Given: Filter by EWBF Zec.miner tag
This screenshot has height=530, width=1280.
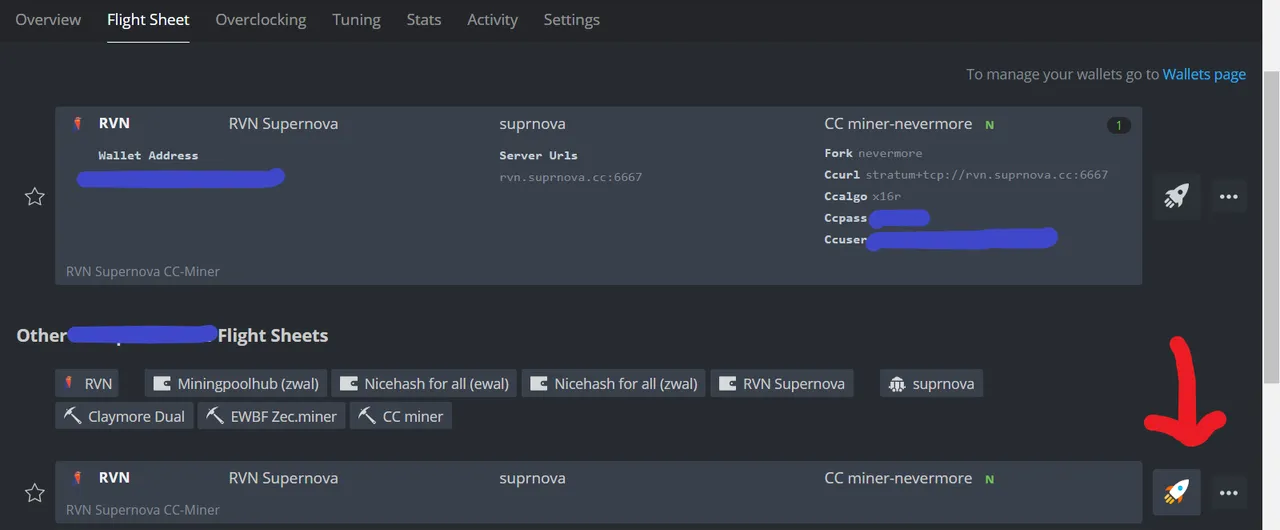Looking at the screenshot, I should click(272, 416).
